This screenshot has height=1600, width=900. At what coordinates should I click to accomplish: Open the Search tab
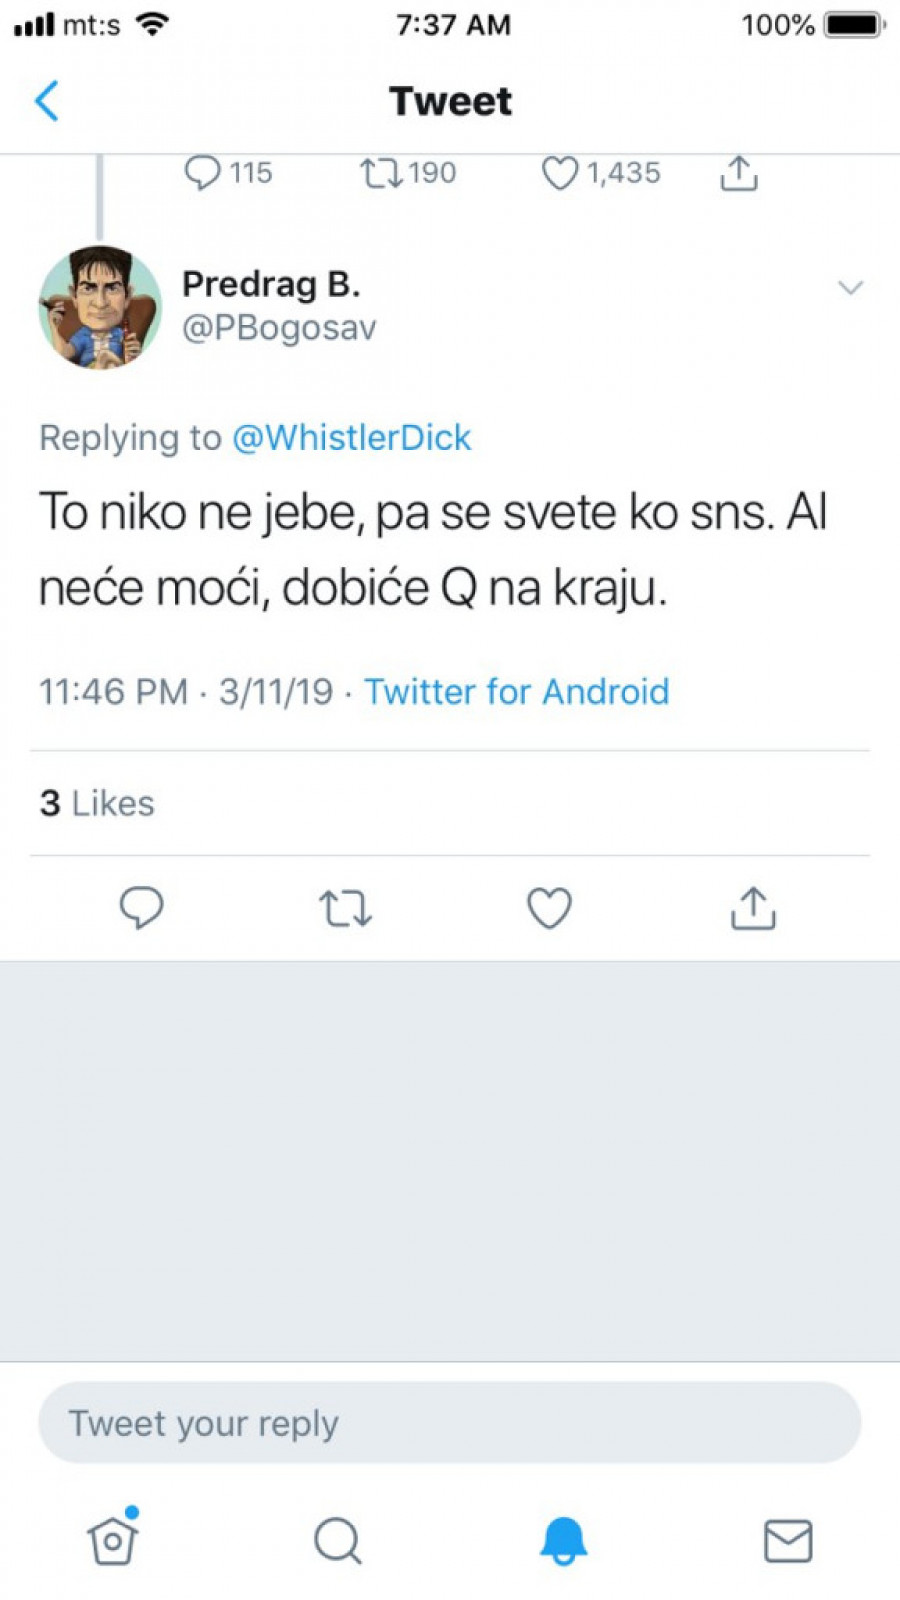[338, 1540]
